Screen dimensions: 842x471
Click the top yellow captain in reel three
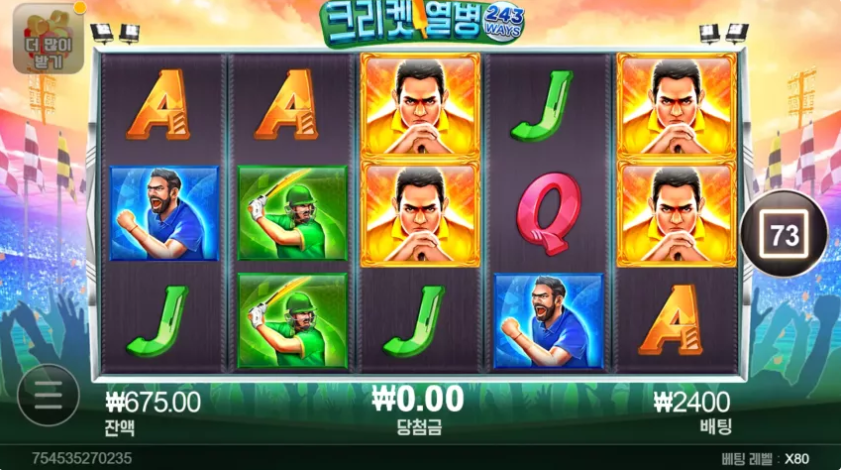pos(420,106)
